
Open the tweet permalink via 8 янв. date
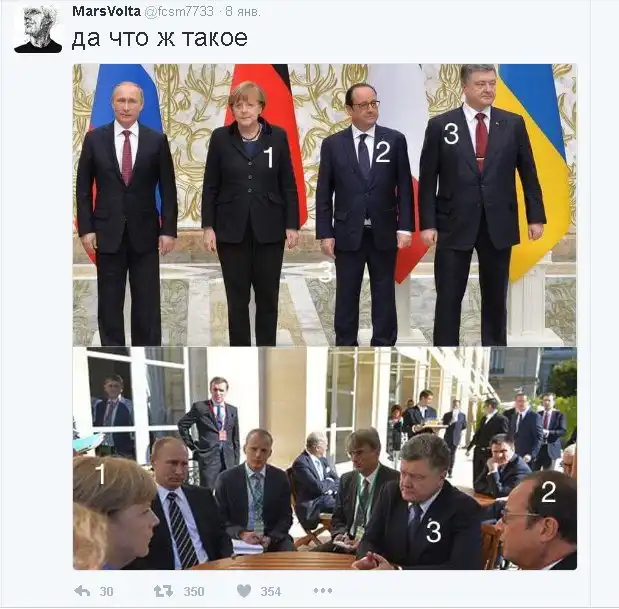tap(243, 11)
